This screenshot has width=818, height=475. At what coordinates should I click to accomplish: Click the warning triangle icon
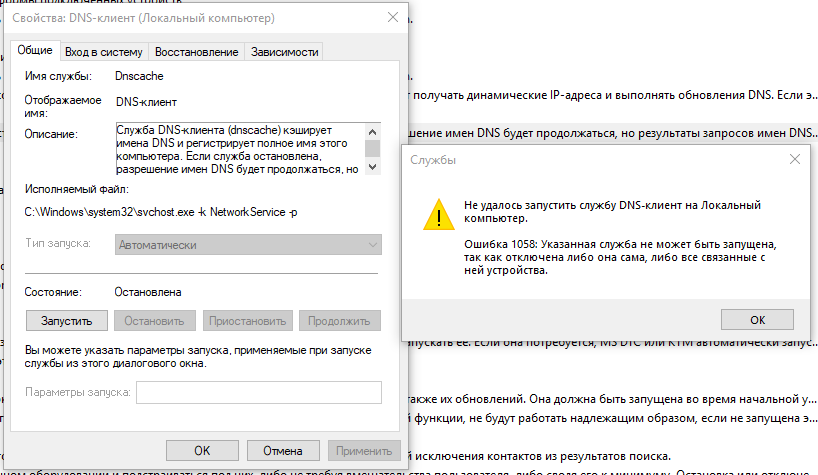click(x=439, y=214)
